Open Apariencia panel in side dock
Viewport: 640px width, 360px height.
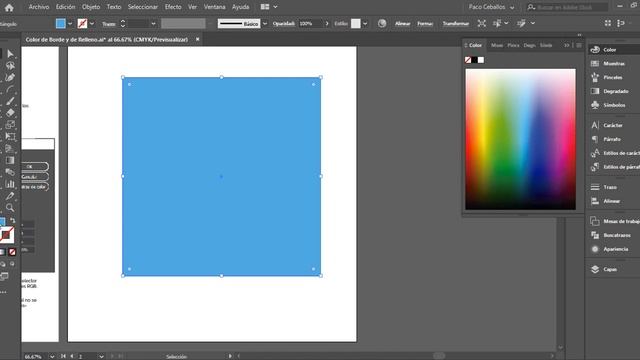(609, 249)
